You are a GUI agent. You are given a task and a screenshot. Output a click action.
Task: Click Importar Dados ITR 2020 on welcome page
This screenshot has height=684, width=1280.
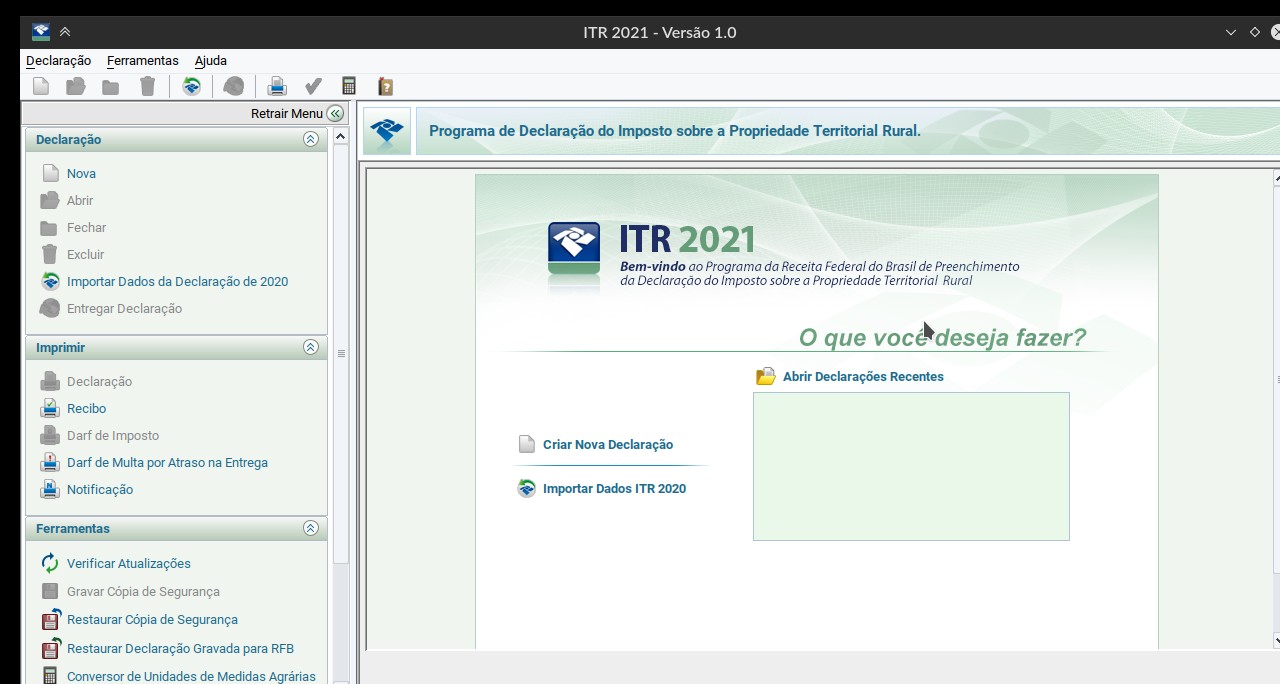(x=614, y=488)
